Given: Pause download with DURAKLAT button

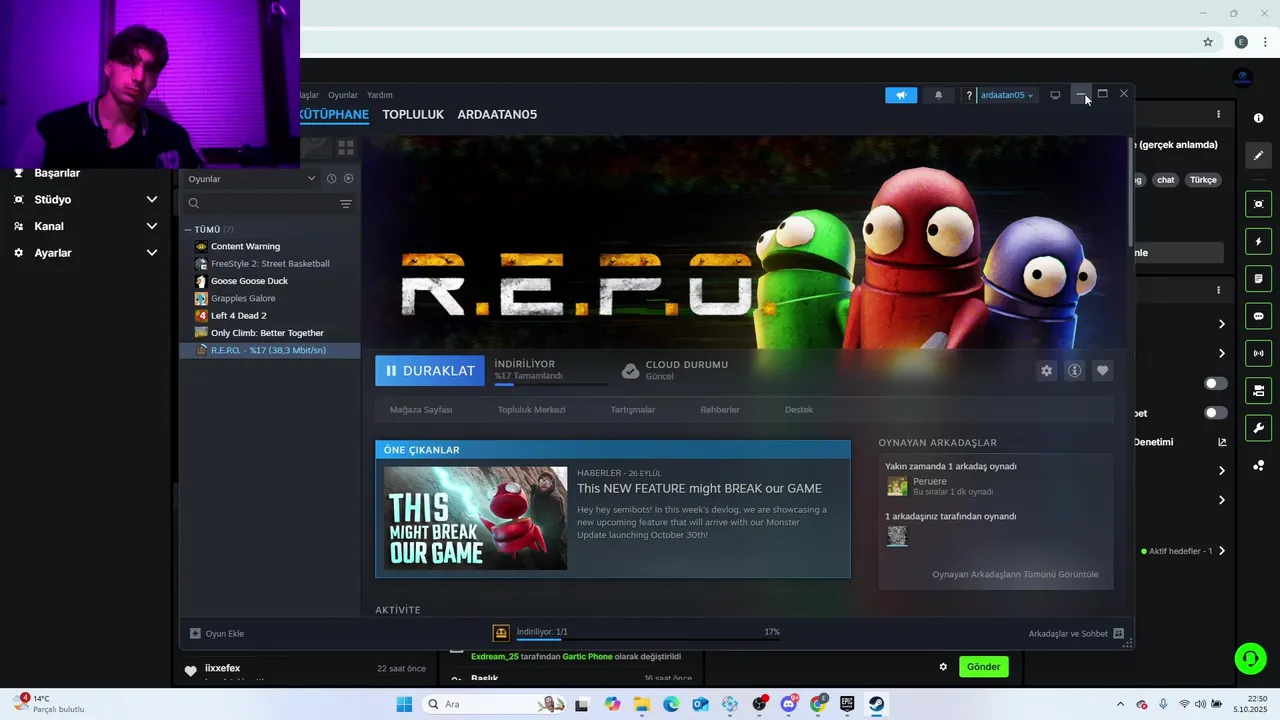Looking at the screenshot, I should pyautogui.click(x=430, y=371).
